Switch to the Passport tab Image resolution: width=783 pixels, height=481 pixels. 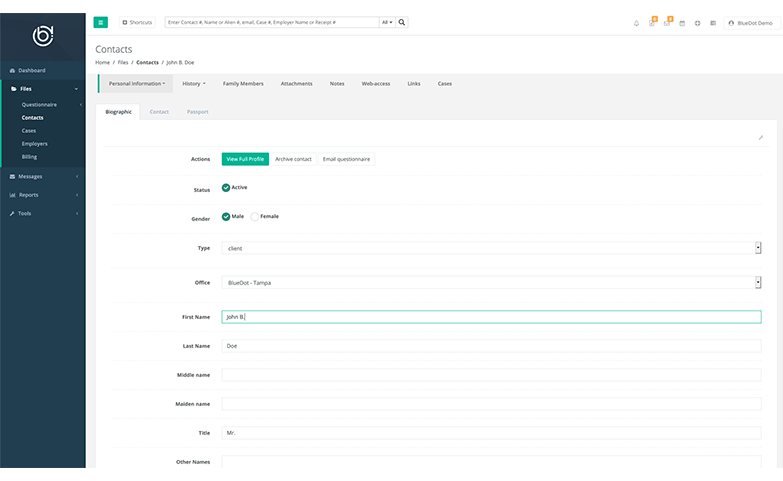[197, 112]
